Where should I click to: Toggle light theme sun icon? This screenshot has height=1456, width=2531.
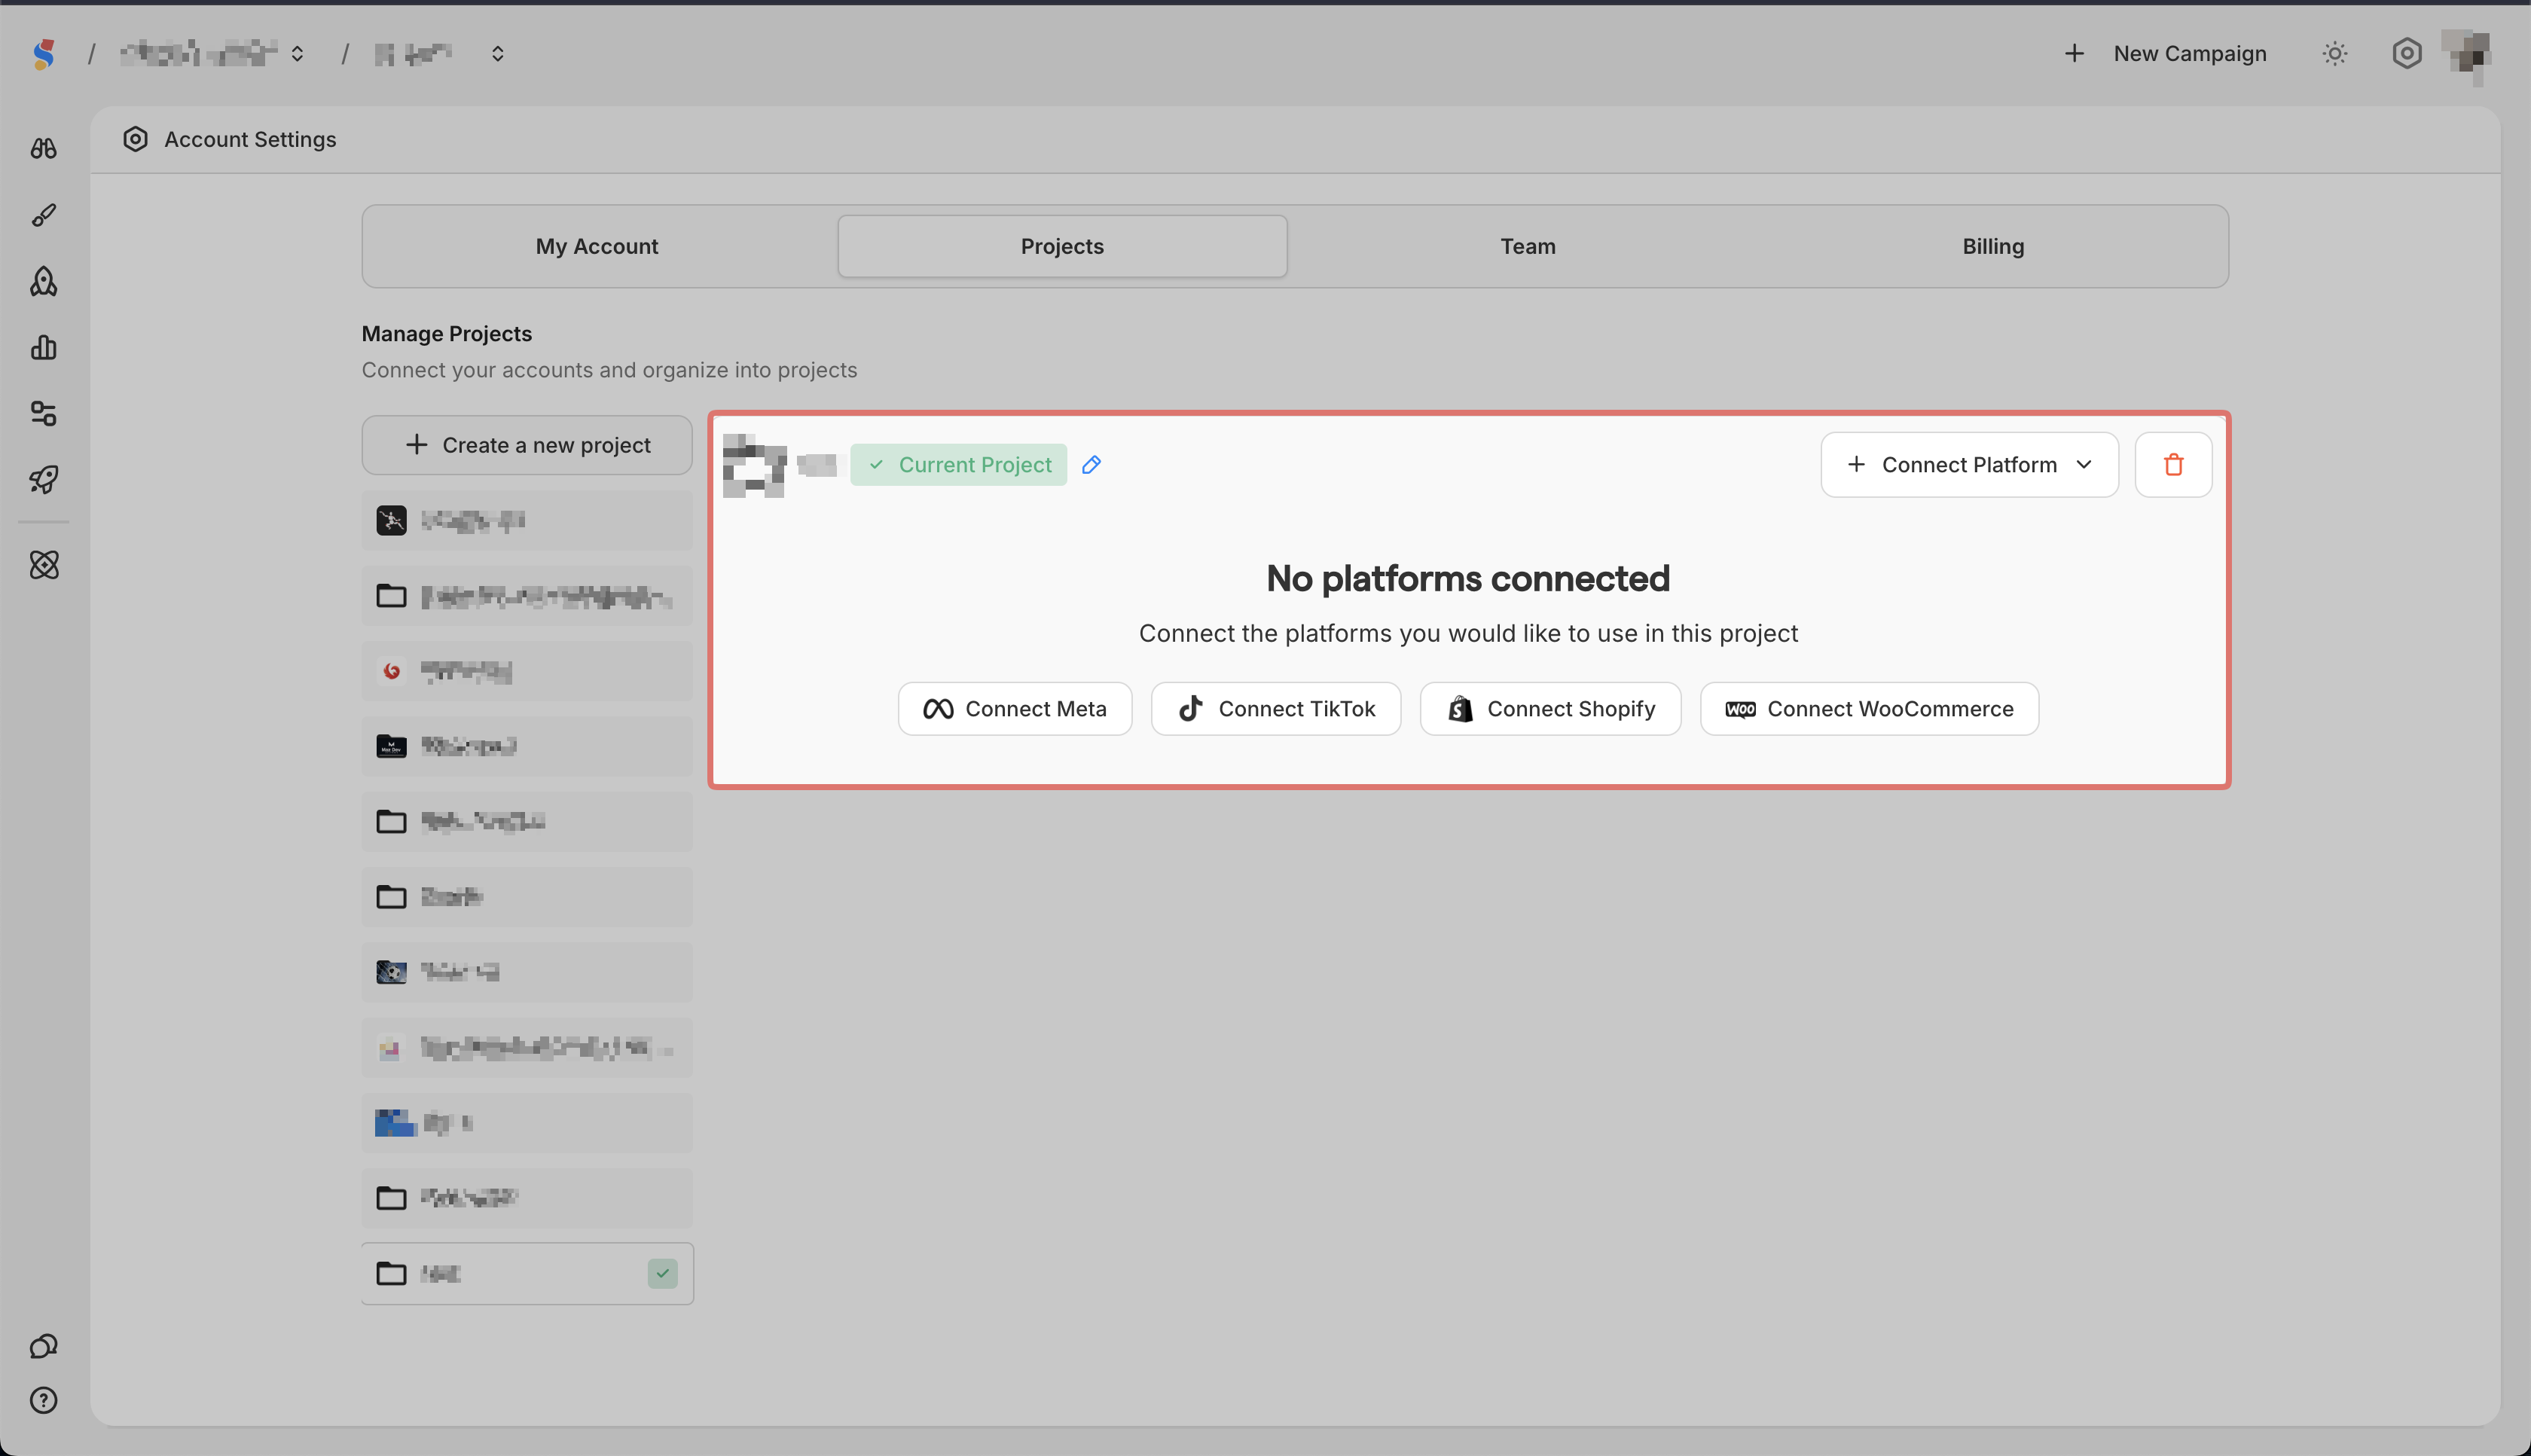(2334, 54)
